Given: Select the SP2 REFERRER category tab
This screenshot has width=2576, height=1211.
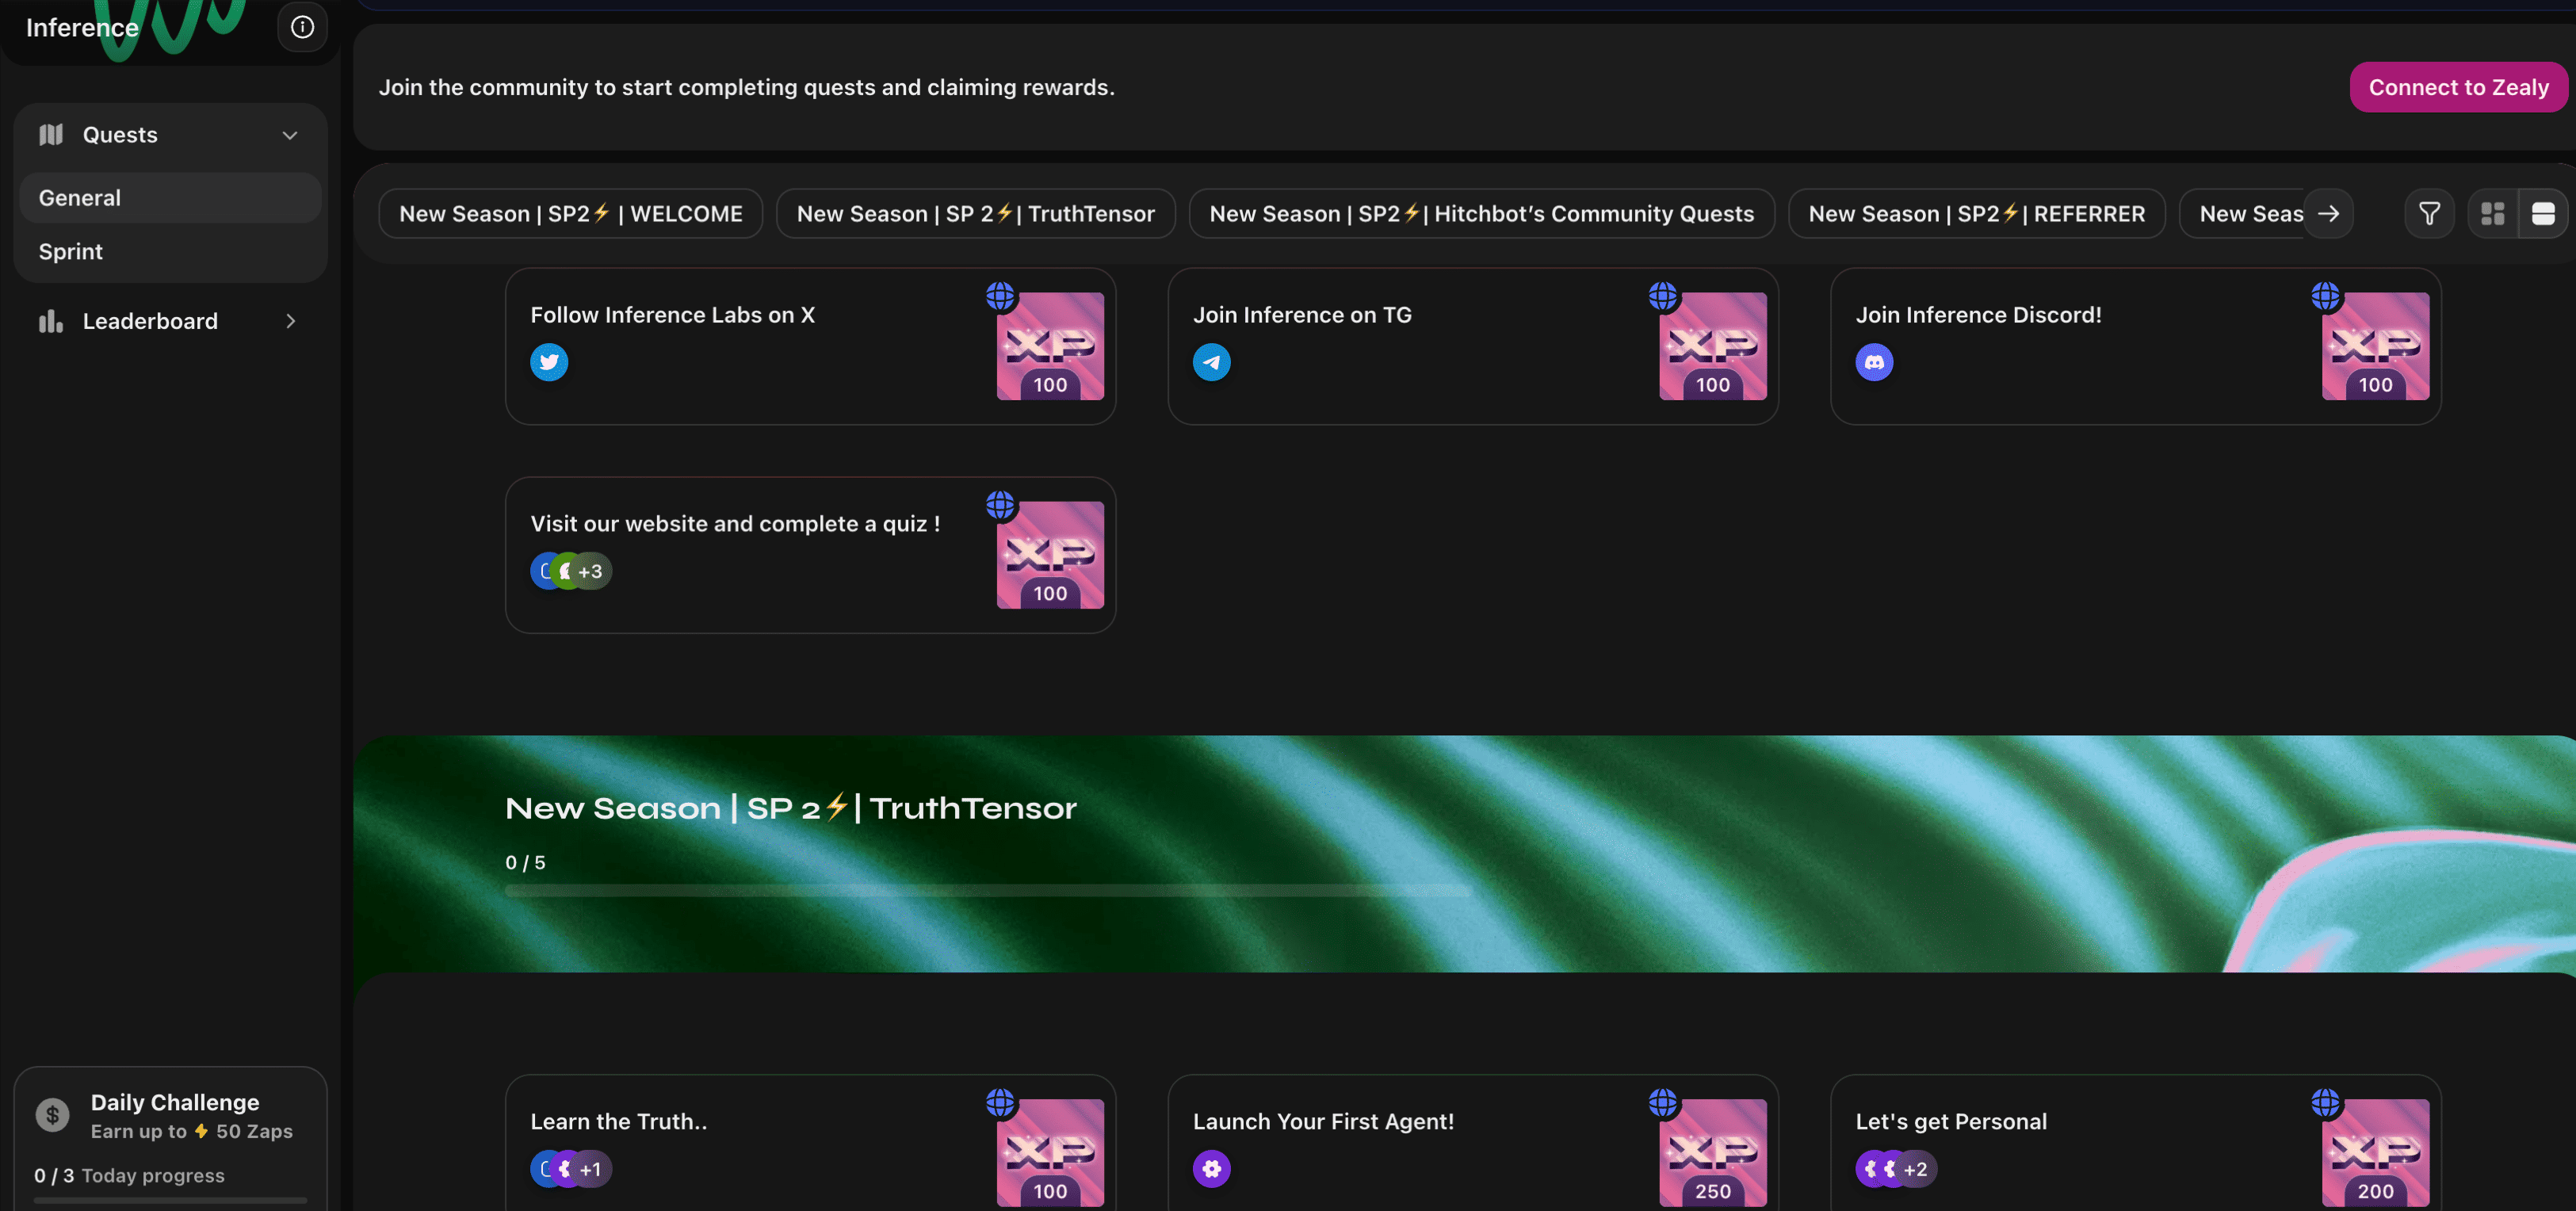Looking at the screenshot, I should 1975,214.
